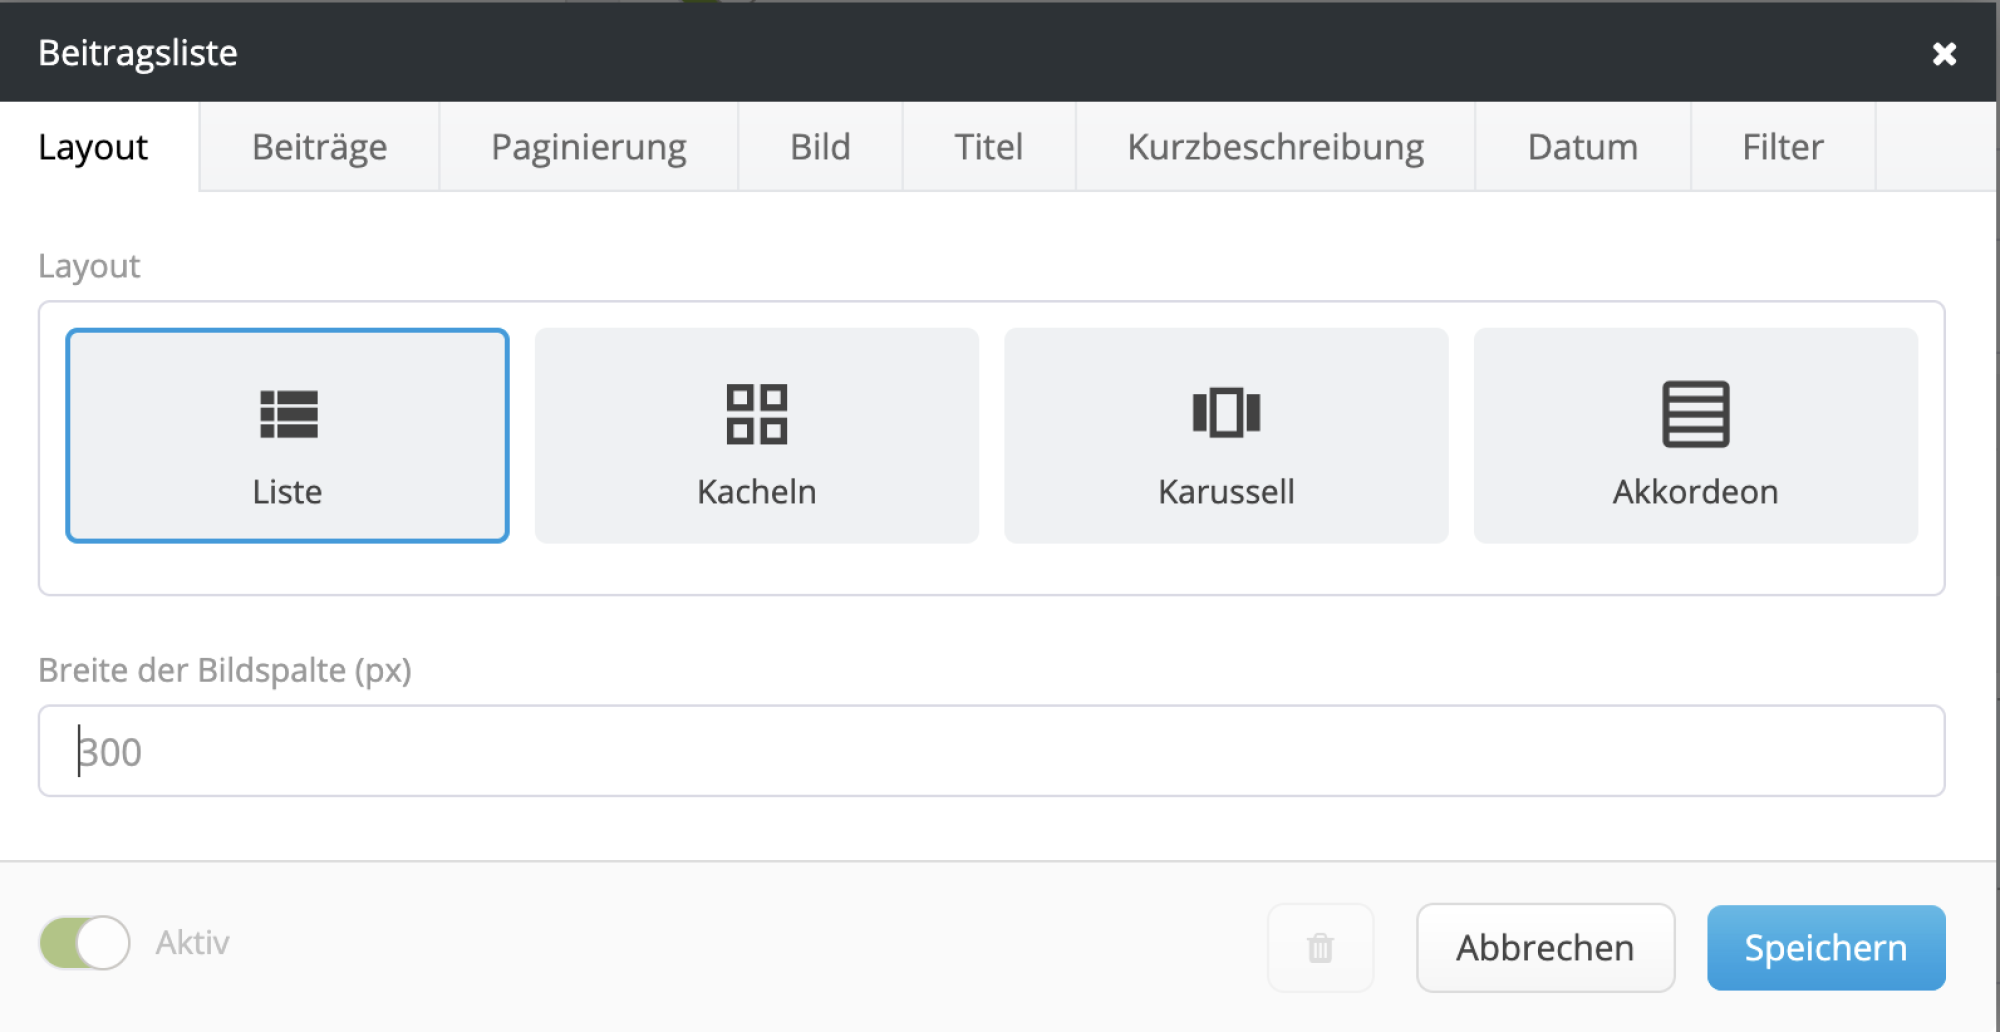The image size is (2000, 1032).
Task: Switch to the Bild tab
Action: click(820, 146)
